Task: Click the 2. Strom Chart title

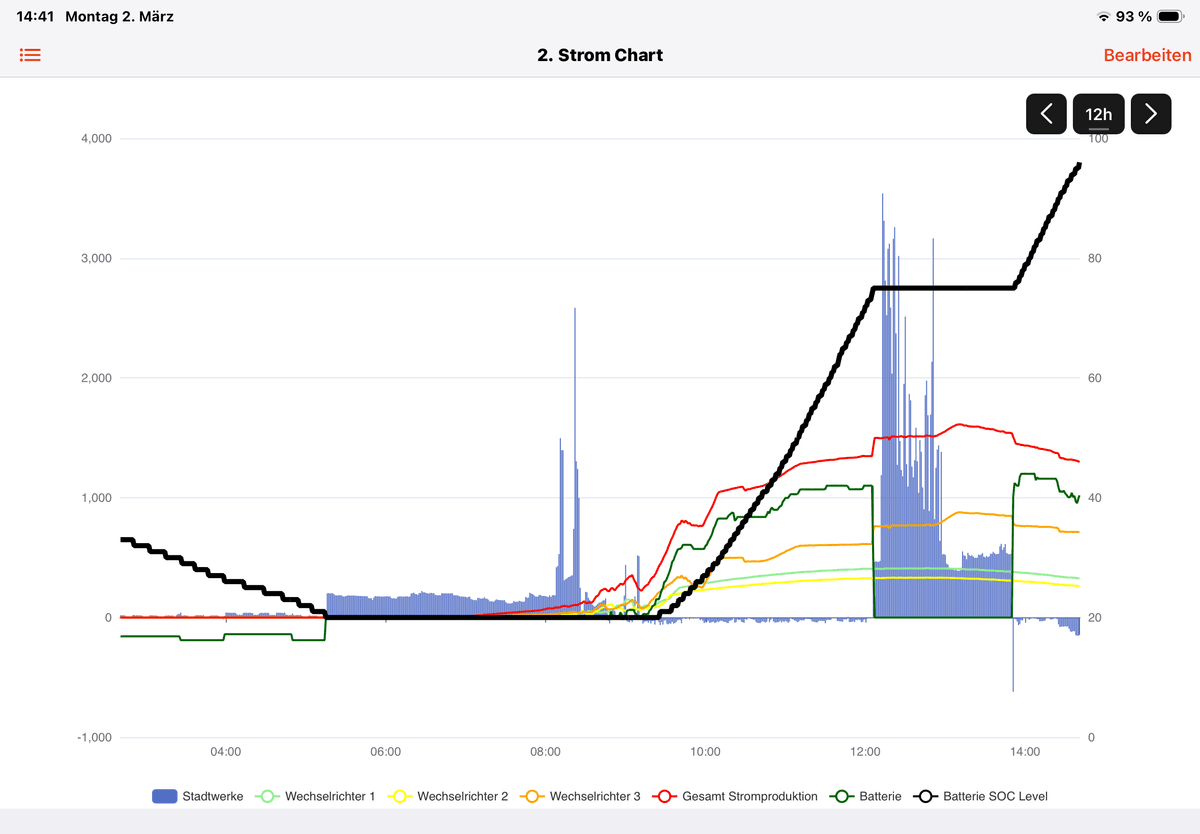Action: 600,55
